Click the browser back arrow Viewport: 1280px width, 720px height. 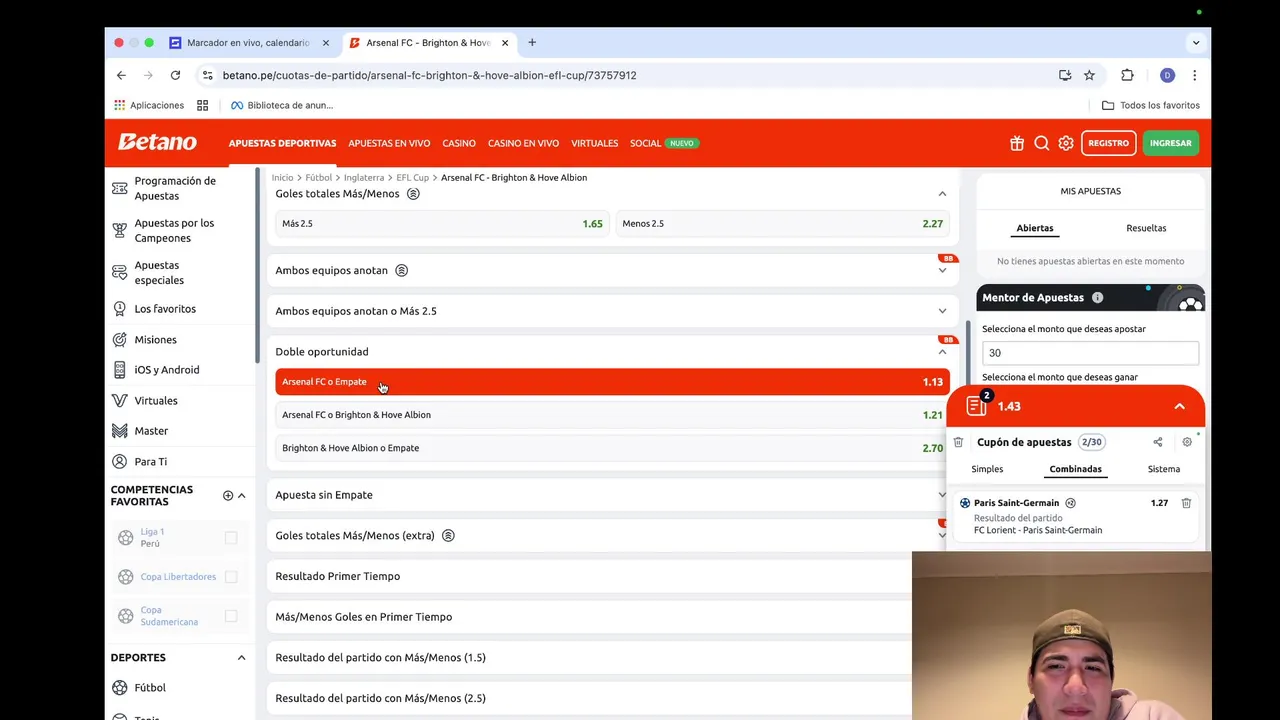coord(121,75)
